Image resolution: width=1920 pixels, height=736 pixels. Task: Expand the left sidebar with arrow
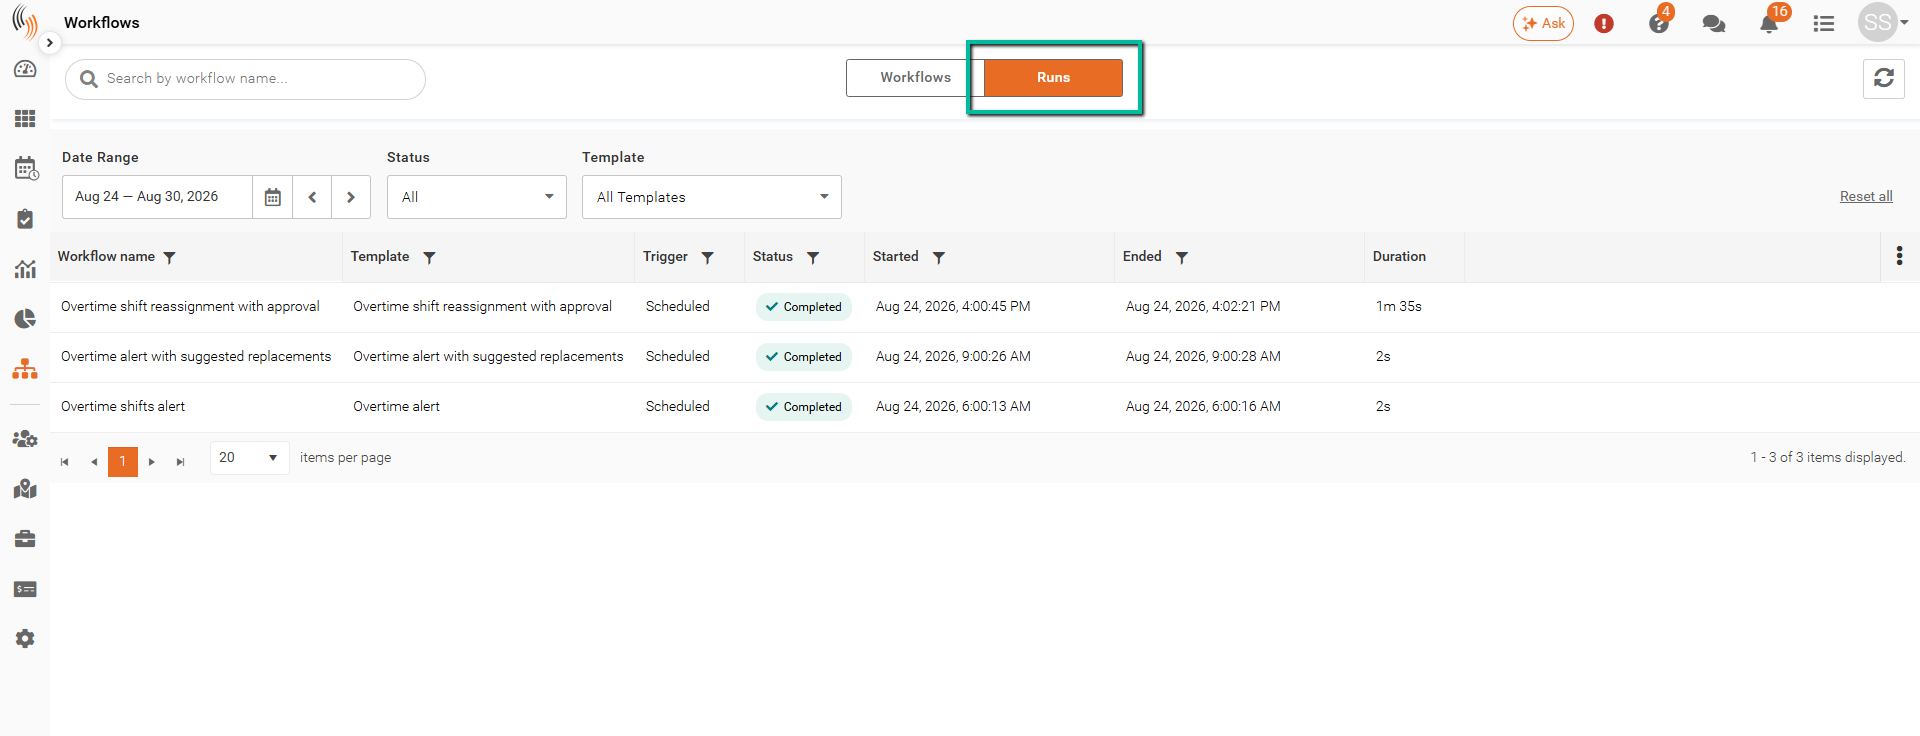tap(49, 43)
